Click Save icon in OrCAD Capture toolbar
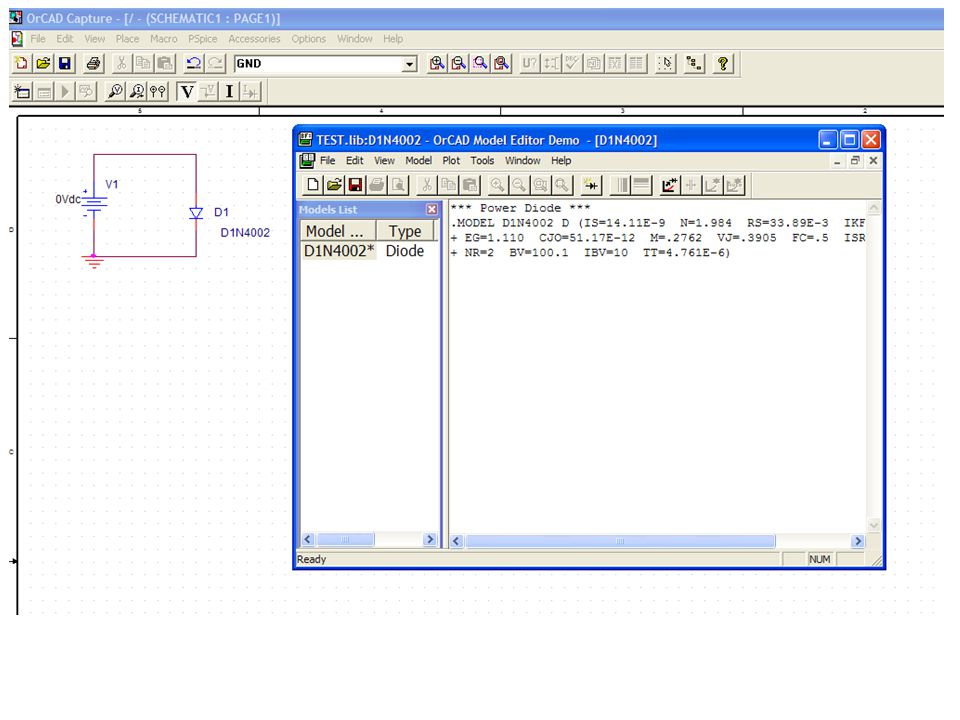 65,63
